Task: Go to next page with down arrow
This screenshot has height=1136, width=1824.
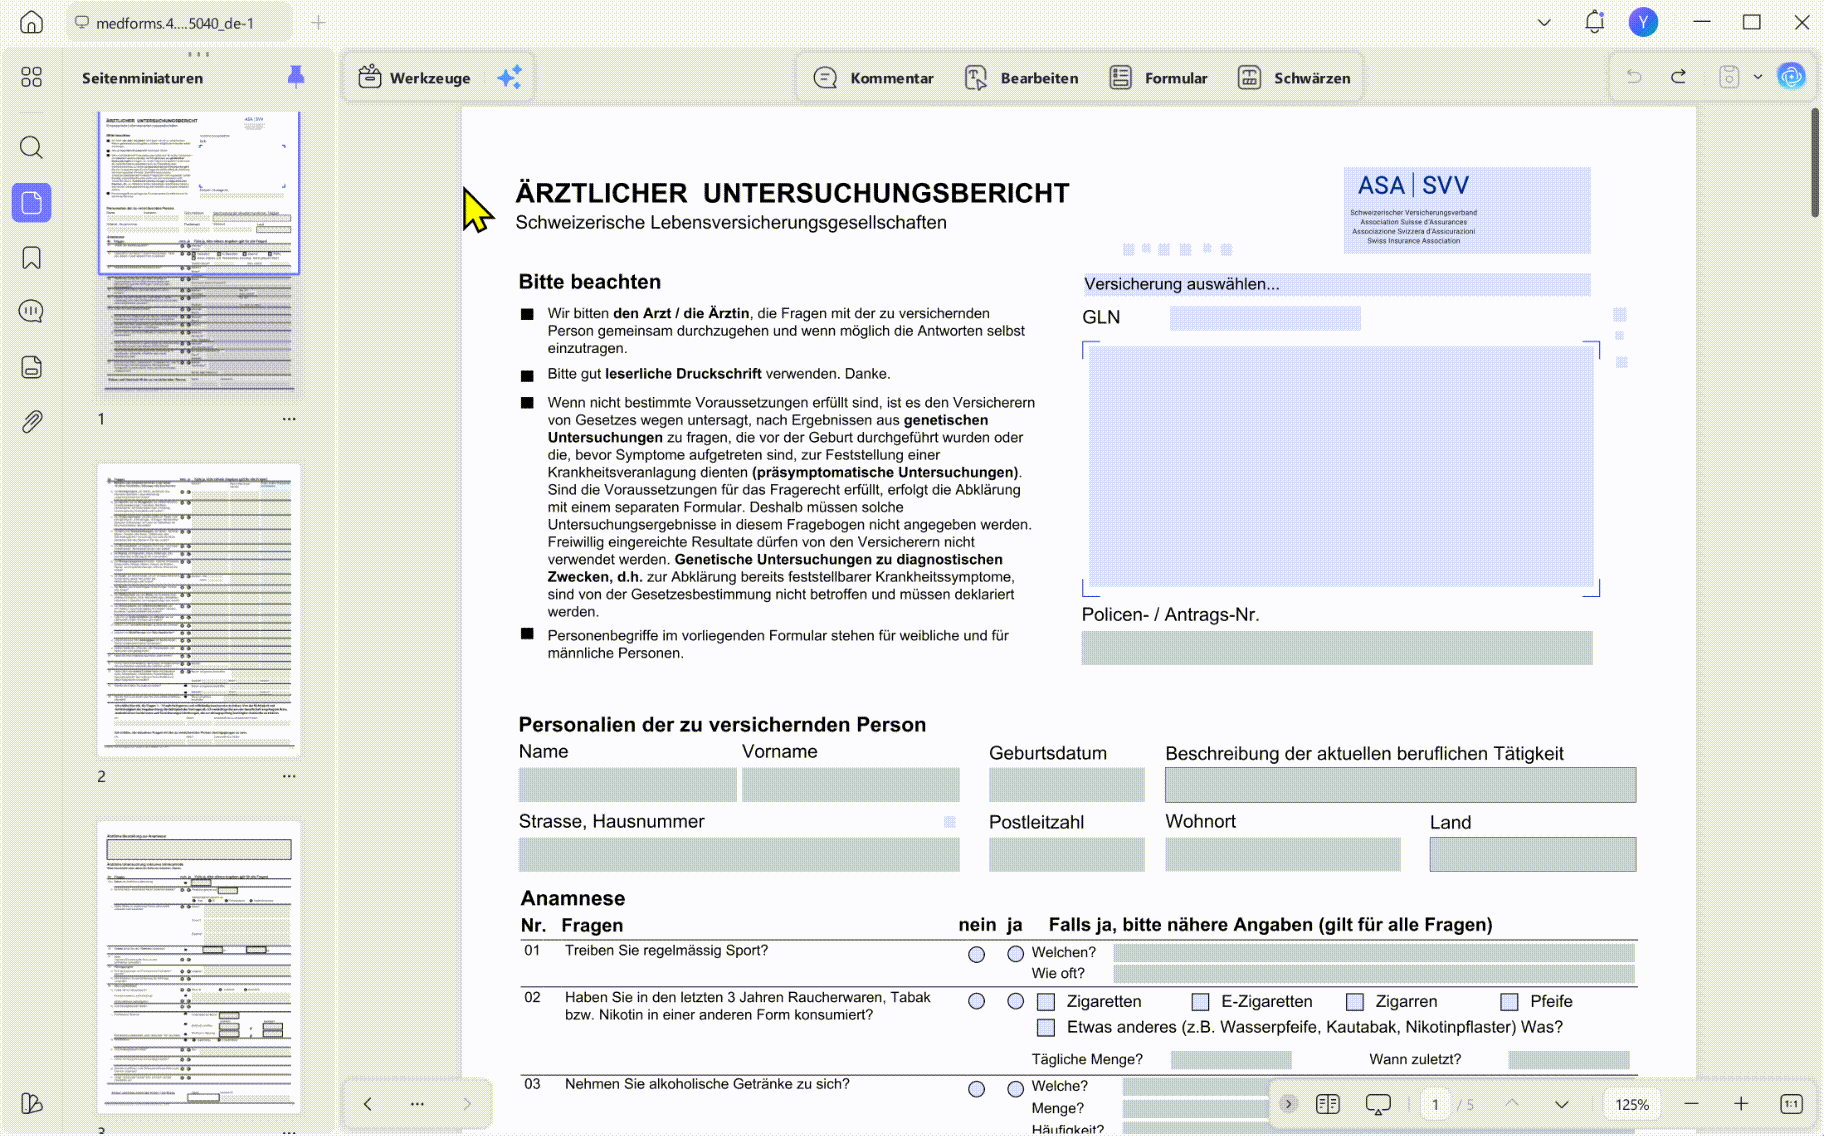Action: pos(1562,1104)
